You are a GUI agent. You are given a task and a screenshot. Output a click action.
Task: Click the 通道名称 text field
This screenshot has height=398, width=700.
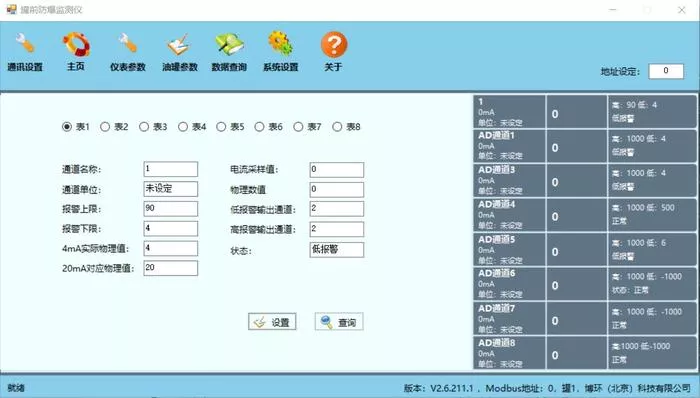pyautogui.click(x=171, y=169)
